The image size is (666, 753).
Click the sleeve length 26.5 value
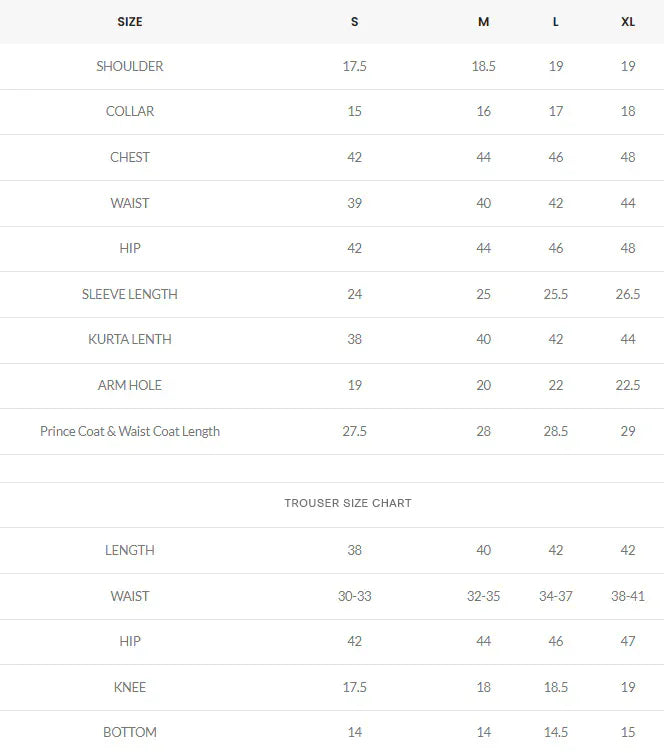628,294
